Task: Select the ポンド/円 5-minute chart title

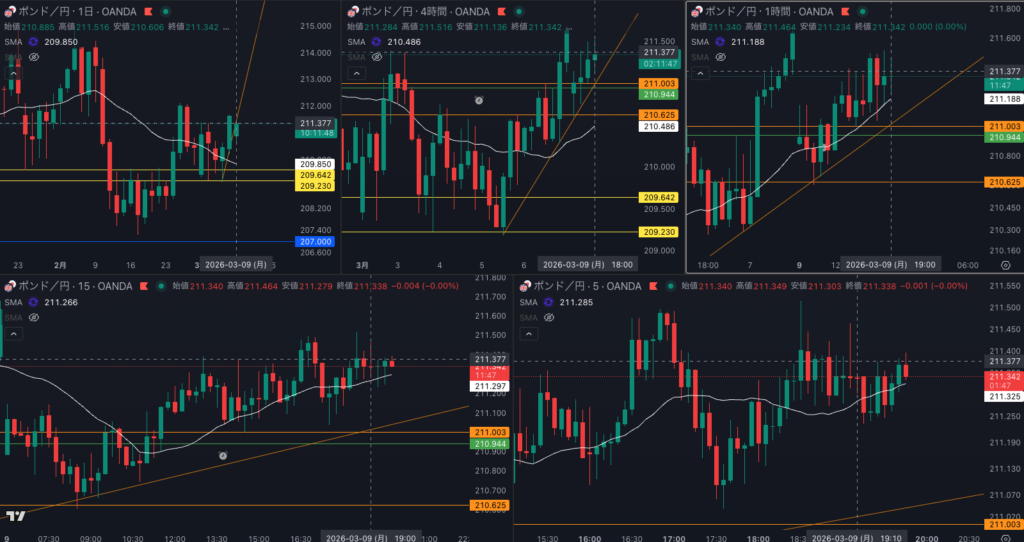Action: pos(581,287)
